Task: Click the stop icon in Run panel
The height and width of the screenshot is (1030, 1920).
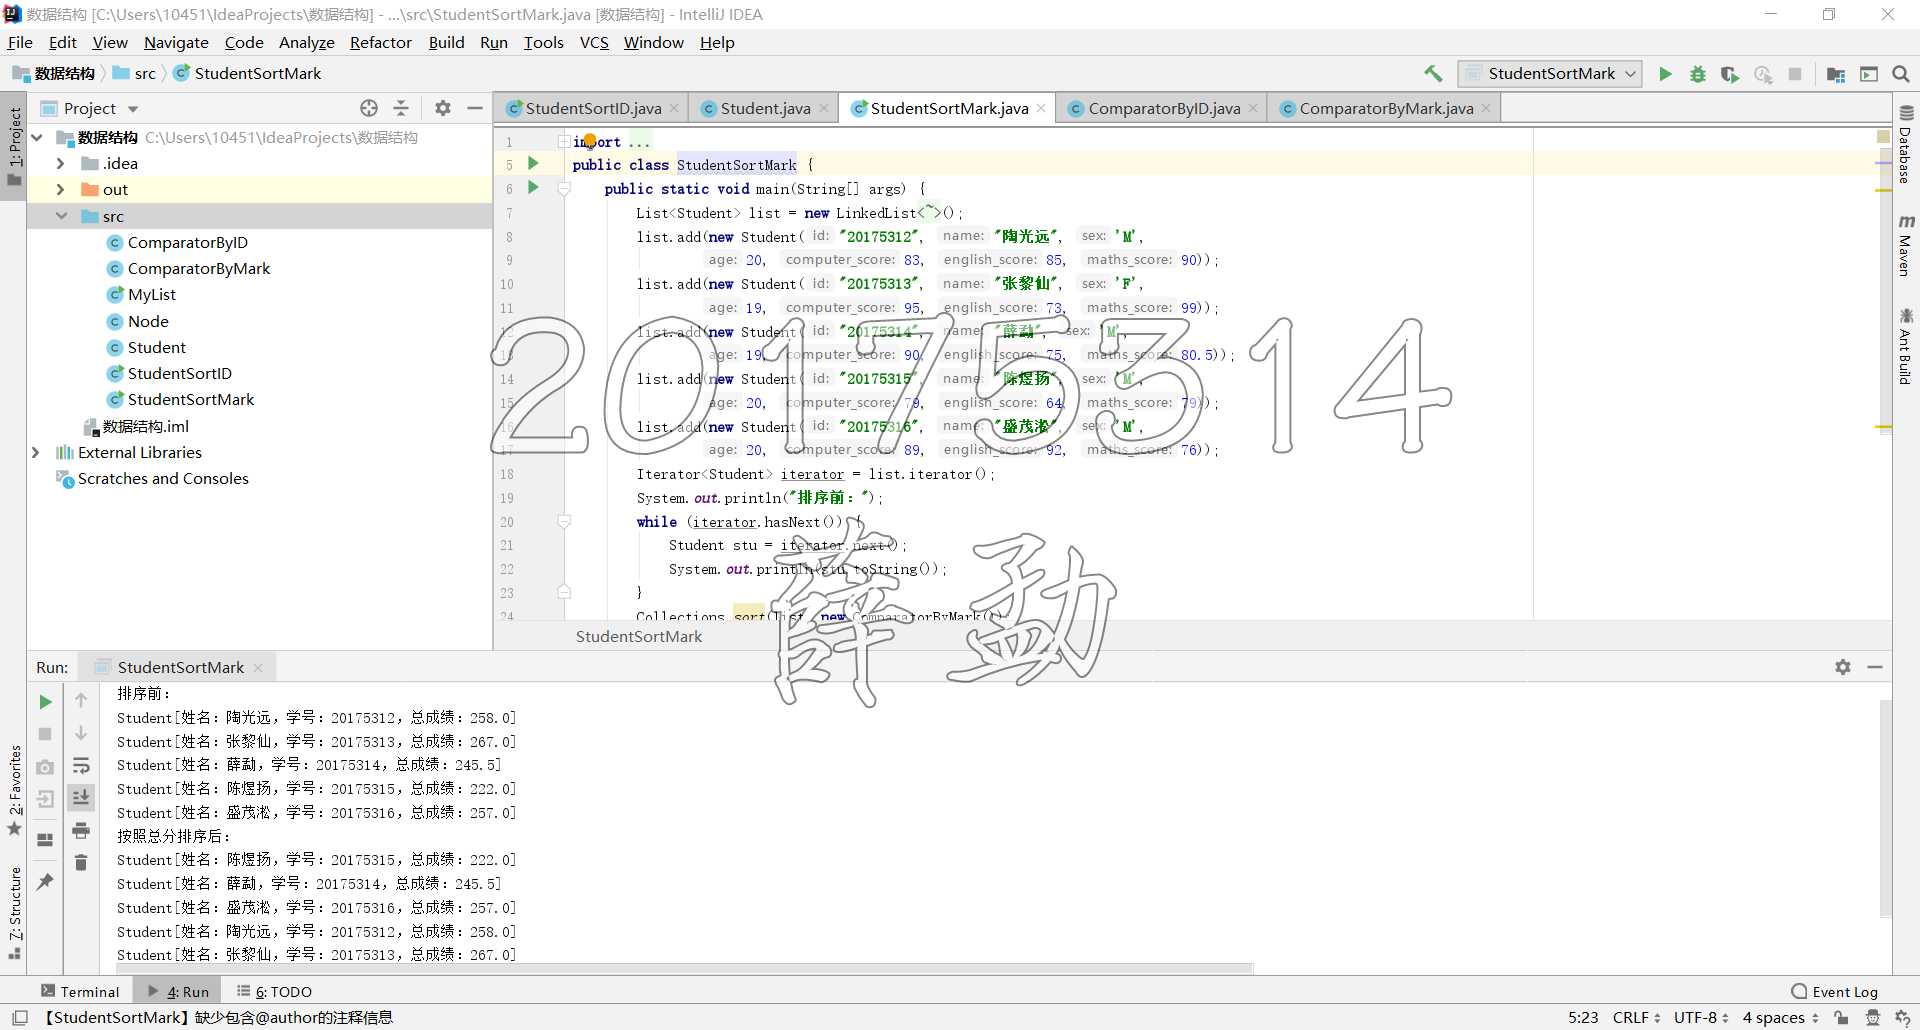Action: [x=45, y=734]
